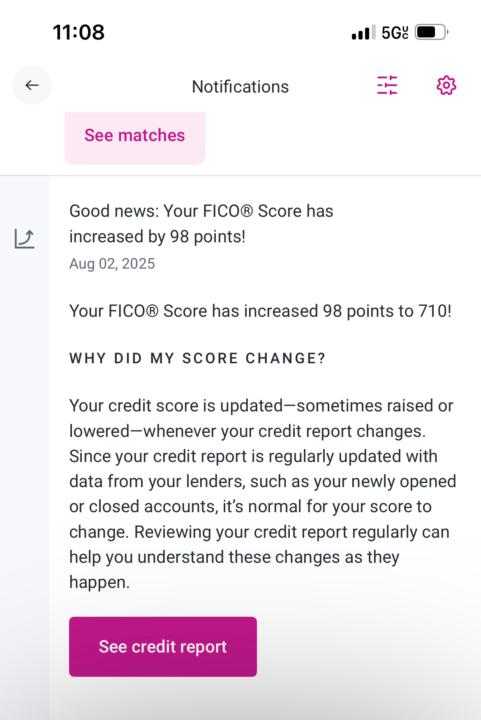The height and width of the screenshot is (720, 481).
Task: Tap the left gray notification sidebar strip
Action: (25, 448)
